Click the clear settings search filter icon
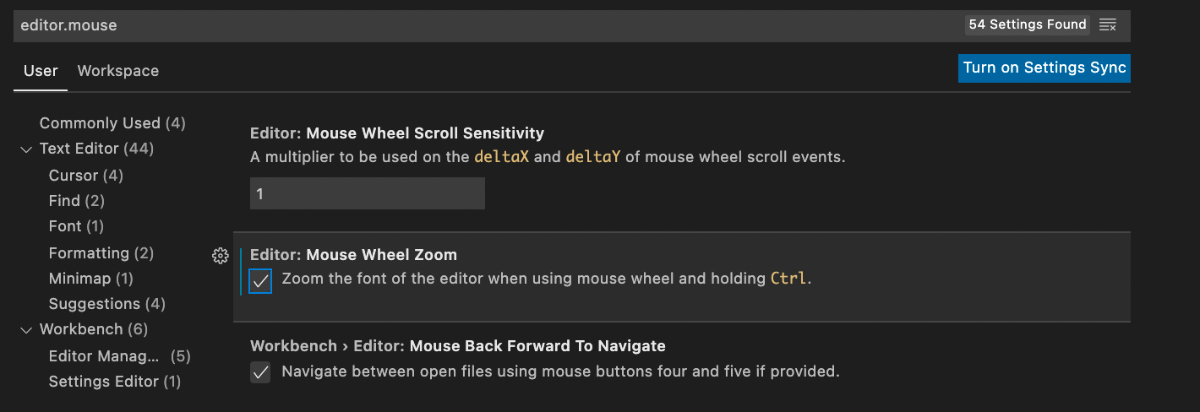 (x=1107, y=24)
